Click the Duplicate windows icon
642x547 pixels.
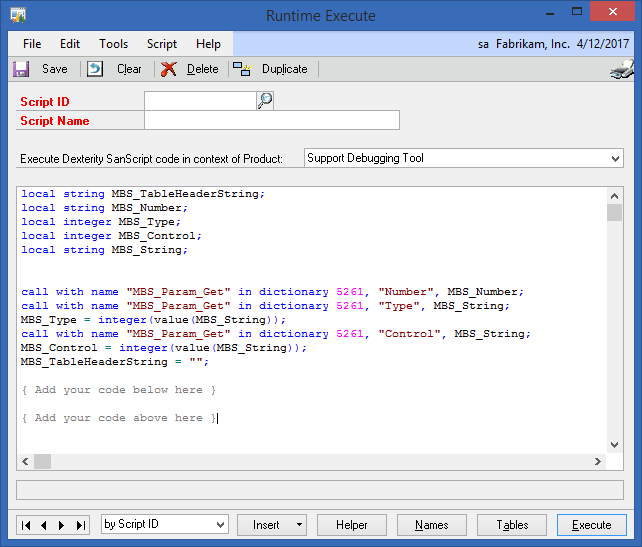[x=242, y=69]
